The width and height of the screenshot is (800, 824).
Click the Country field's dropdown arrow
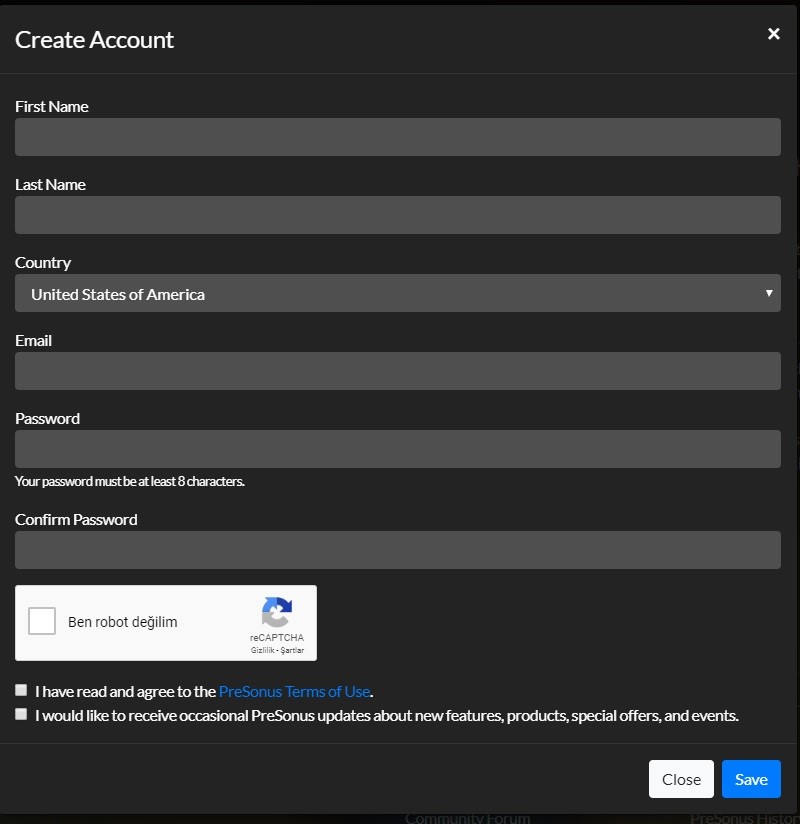point(768,294)
